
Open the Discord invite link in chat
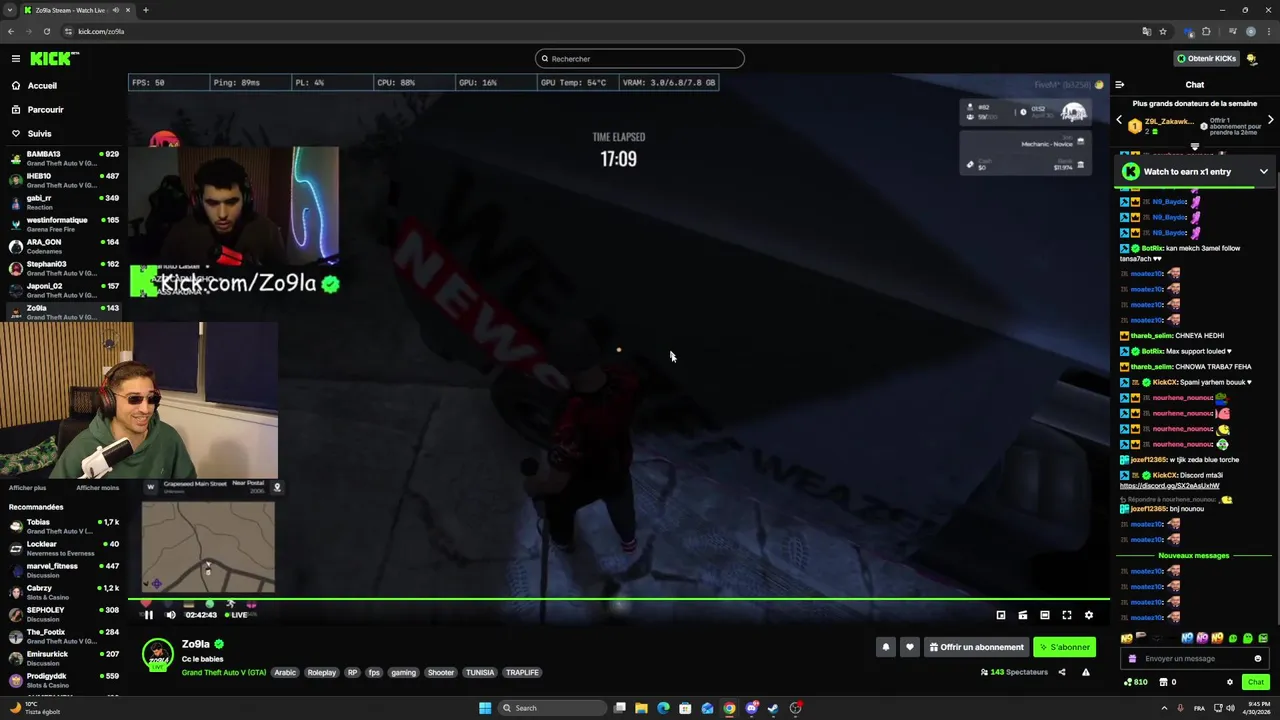coord(1170,486)
